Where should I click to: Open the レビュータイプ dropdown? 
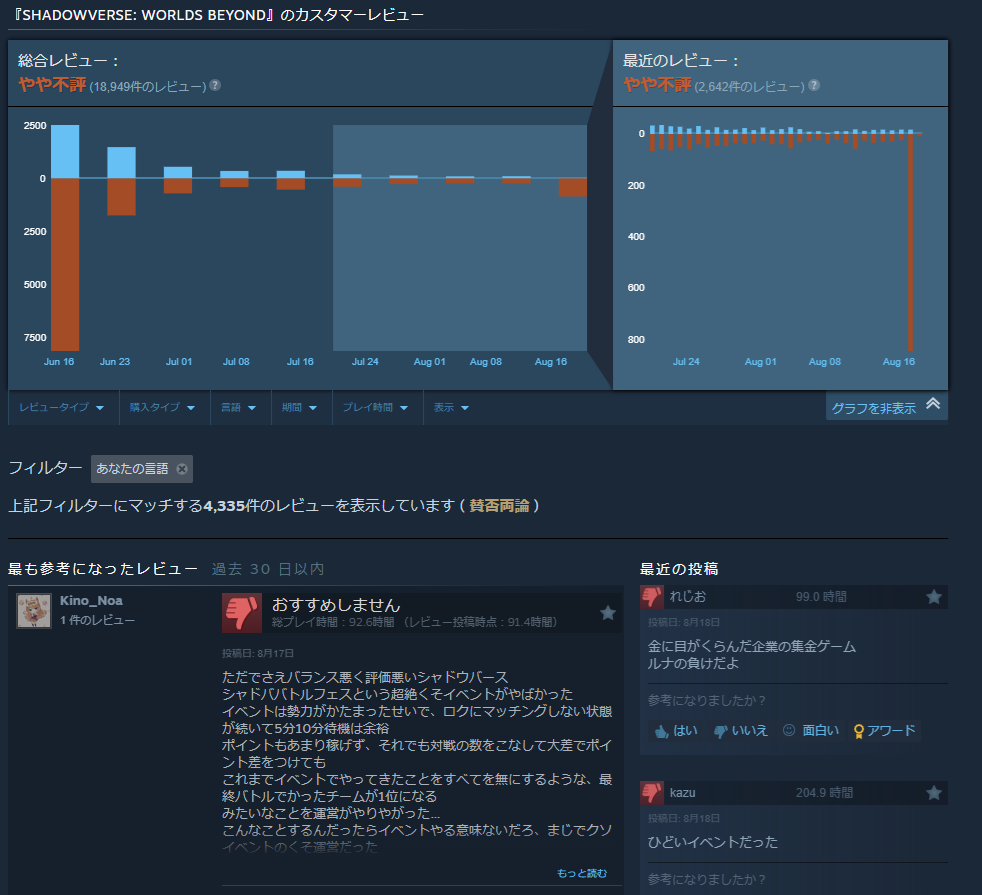click(x=62, y=408)
